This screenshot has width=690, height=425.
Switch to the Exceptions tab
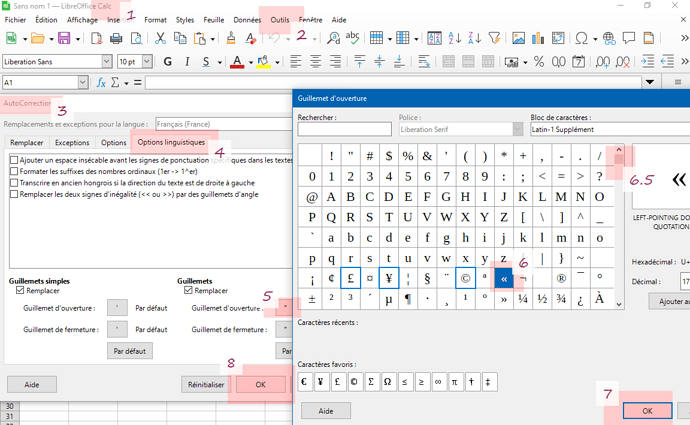(72, 143)
